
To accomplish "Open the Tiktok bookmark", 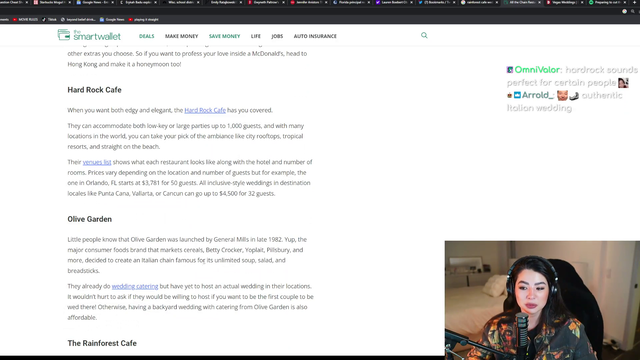I will pyautogui.click(x=49, y=20).
